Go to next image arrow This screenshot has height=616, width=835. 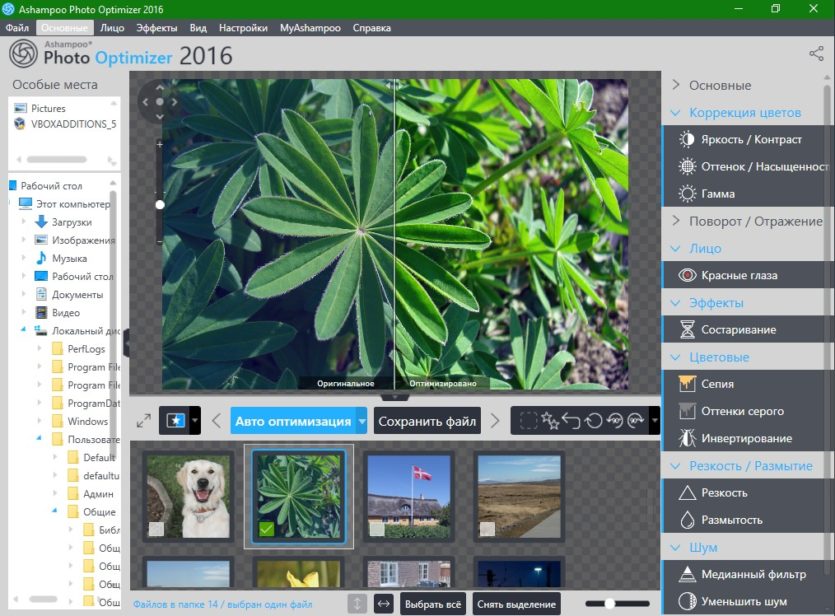[x=495, y=421]
